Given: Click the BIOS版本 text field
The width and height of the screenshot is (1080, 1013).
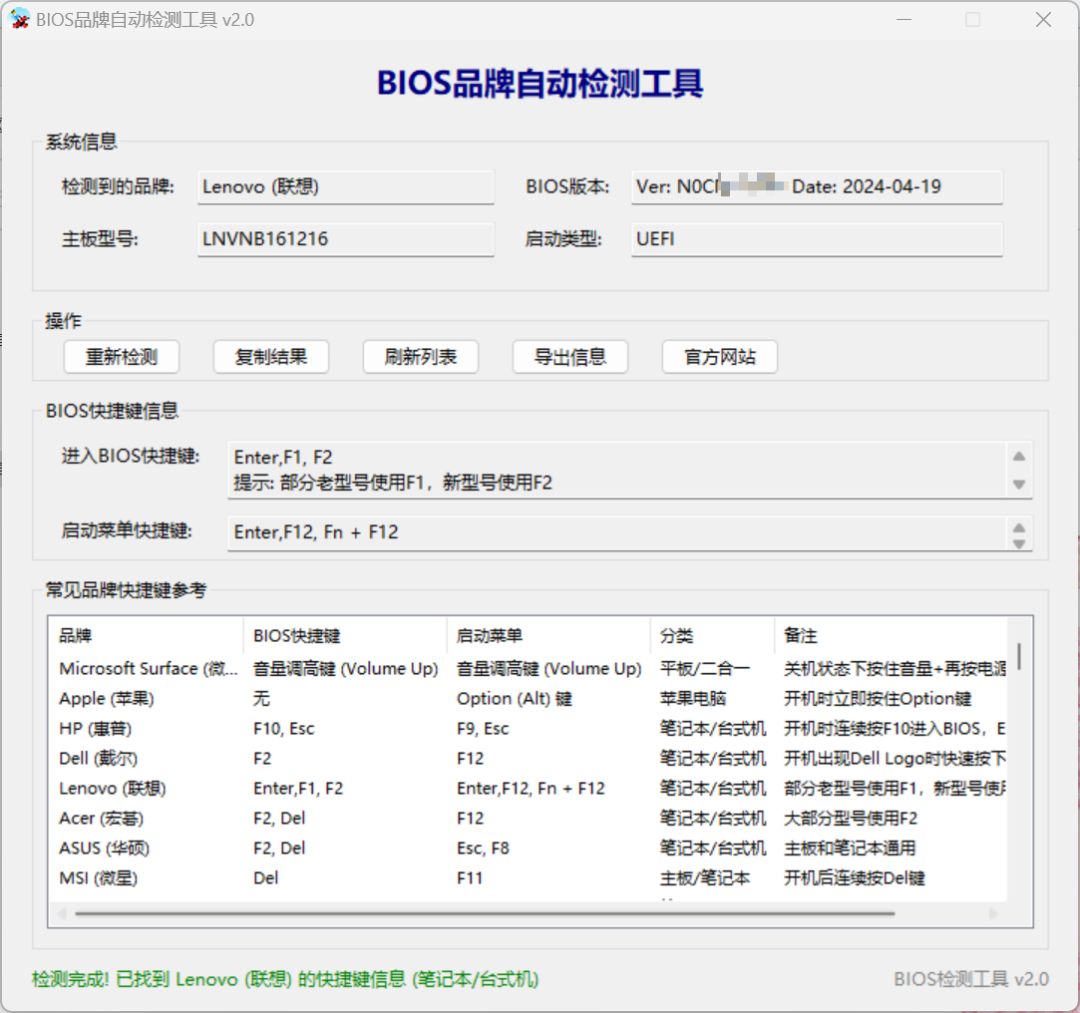Looking at the screenshot, I should click(816, 186).
